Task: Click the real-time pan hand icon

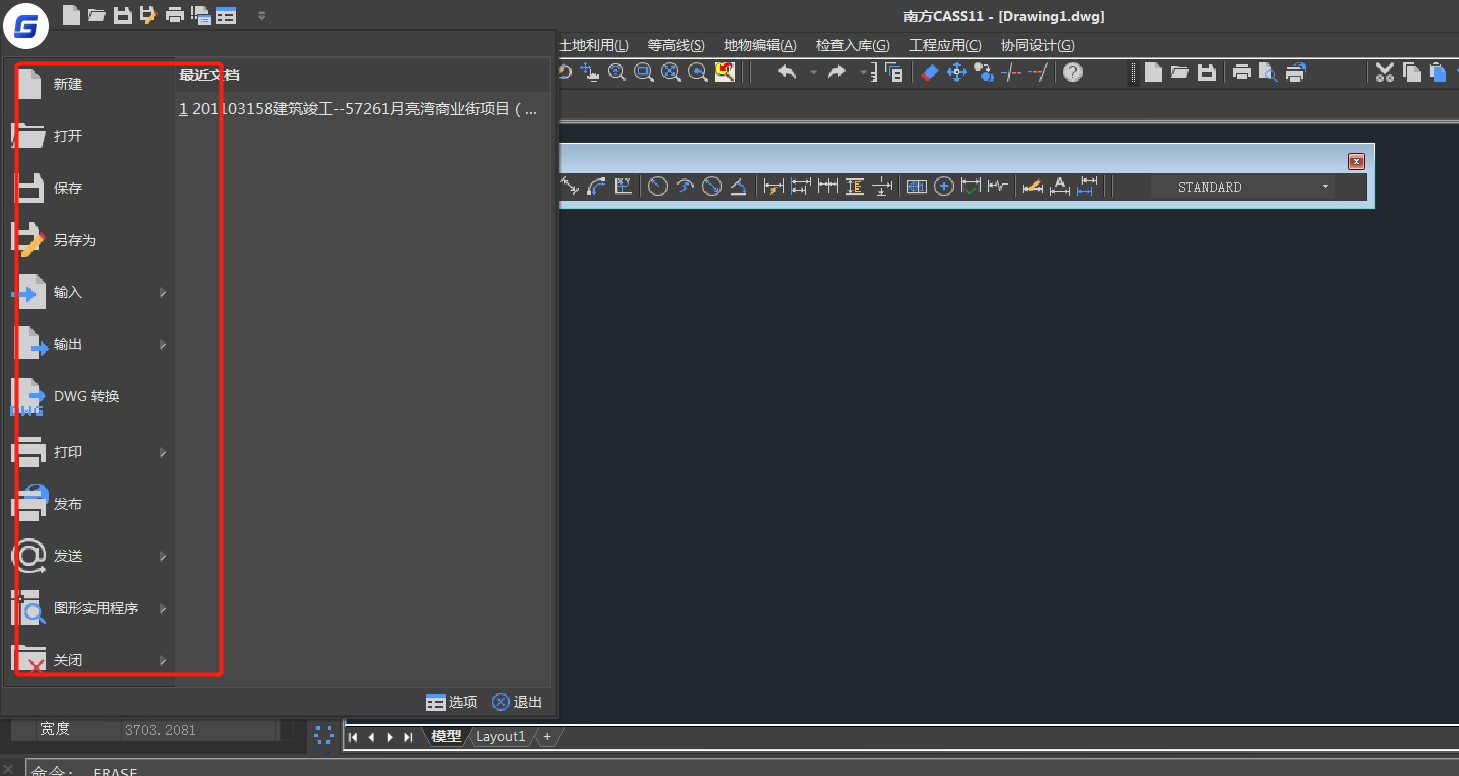Action: click(590, 72)
